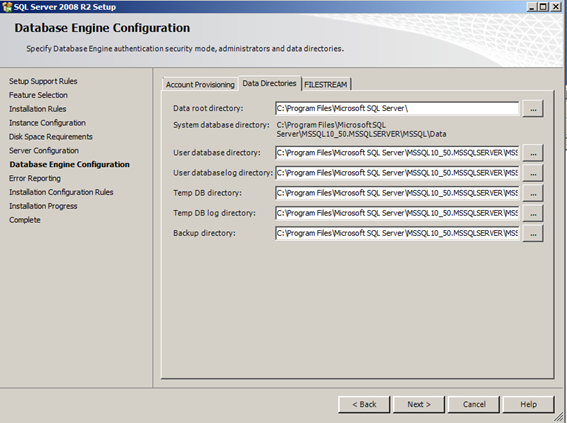Click the browse button for Data root directory
The height and width of the screenshot is (423, 567).
[x=533, y=108]
